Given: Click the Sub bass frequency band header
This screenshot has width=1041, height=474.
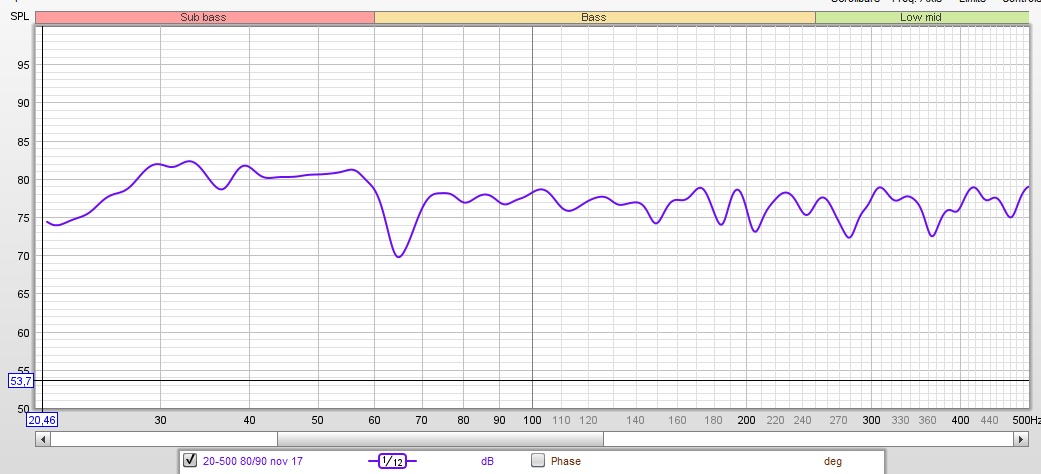Looking at the screenshot, I should tap(204, 17).
